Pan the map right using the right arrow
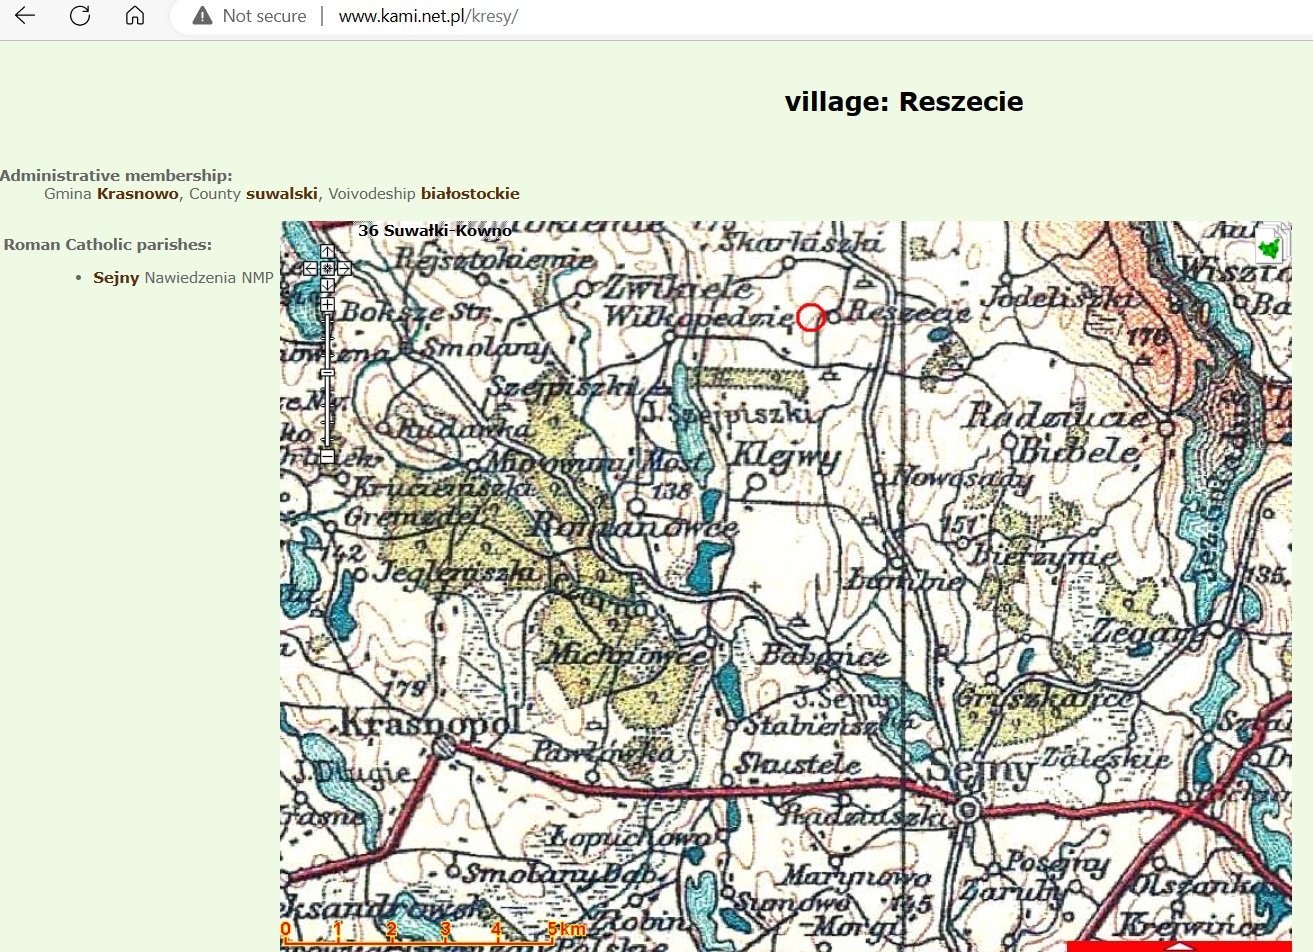The image size is (1313, 952). (x=344, y=268)
